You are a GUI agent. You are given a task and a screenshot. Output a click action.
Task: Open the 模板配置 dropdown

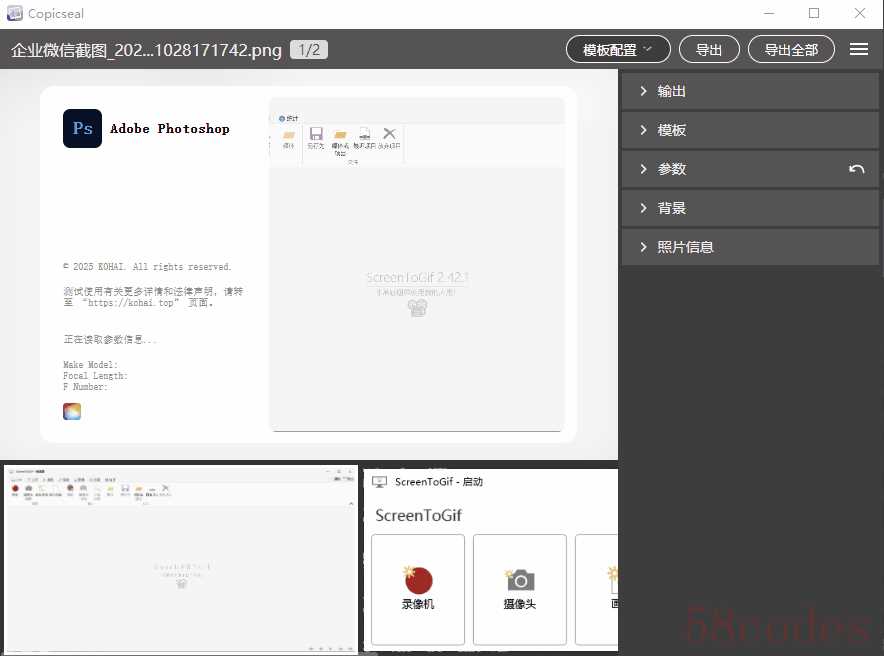tap(618, 49)
